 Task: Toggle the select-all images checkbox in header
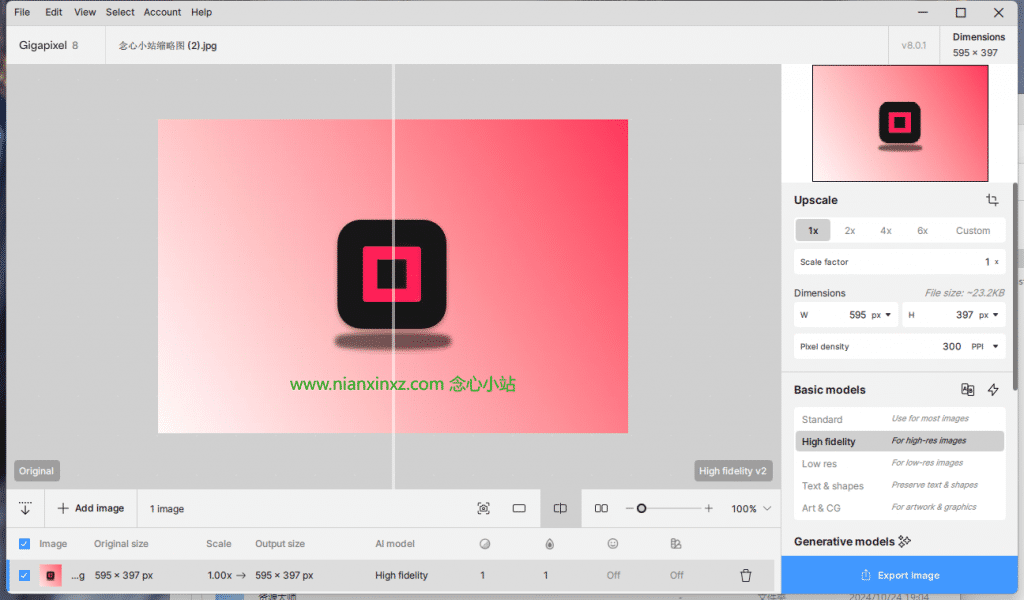coord(24,544)
